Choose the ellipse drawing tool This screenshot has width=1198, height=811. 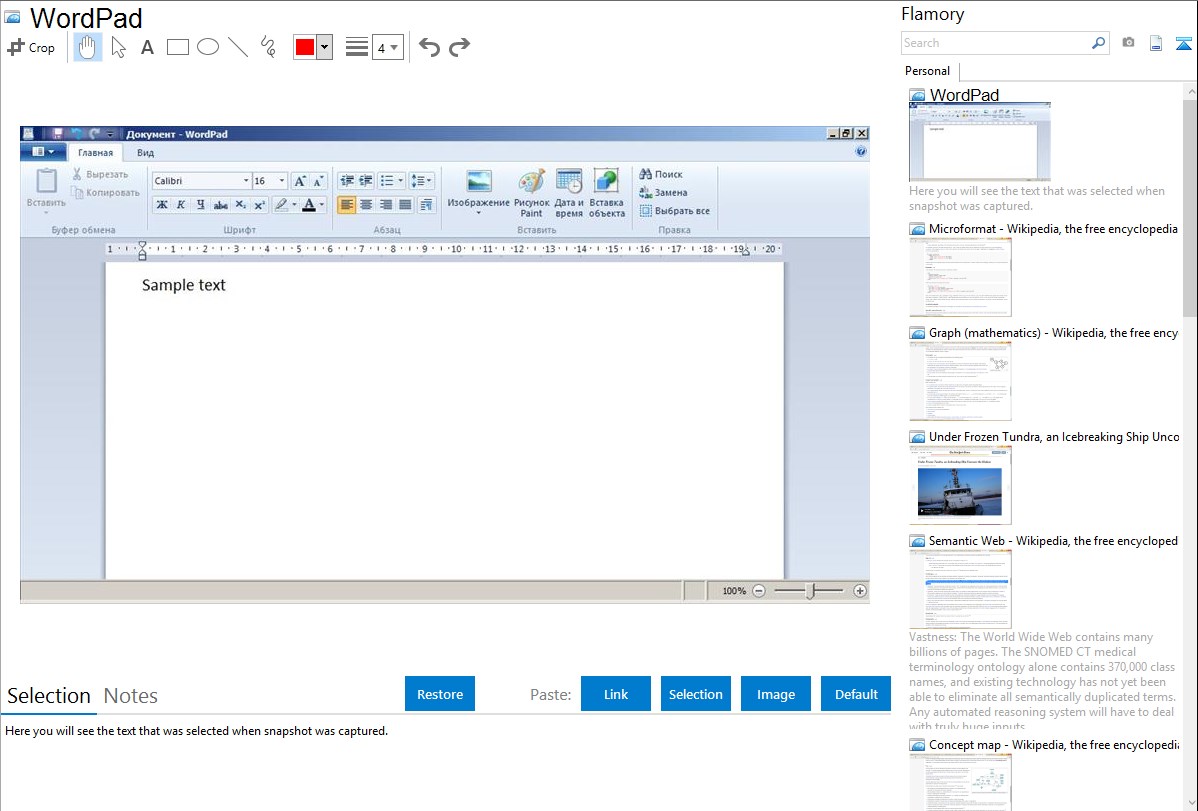tap(208, 47)
